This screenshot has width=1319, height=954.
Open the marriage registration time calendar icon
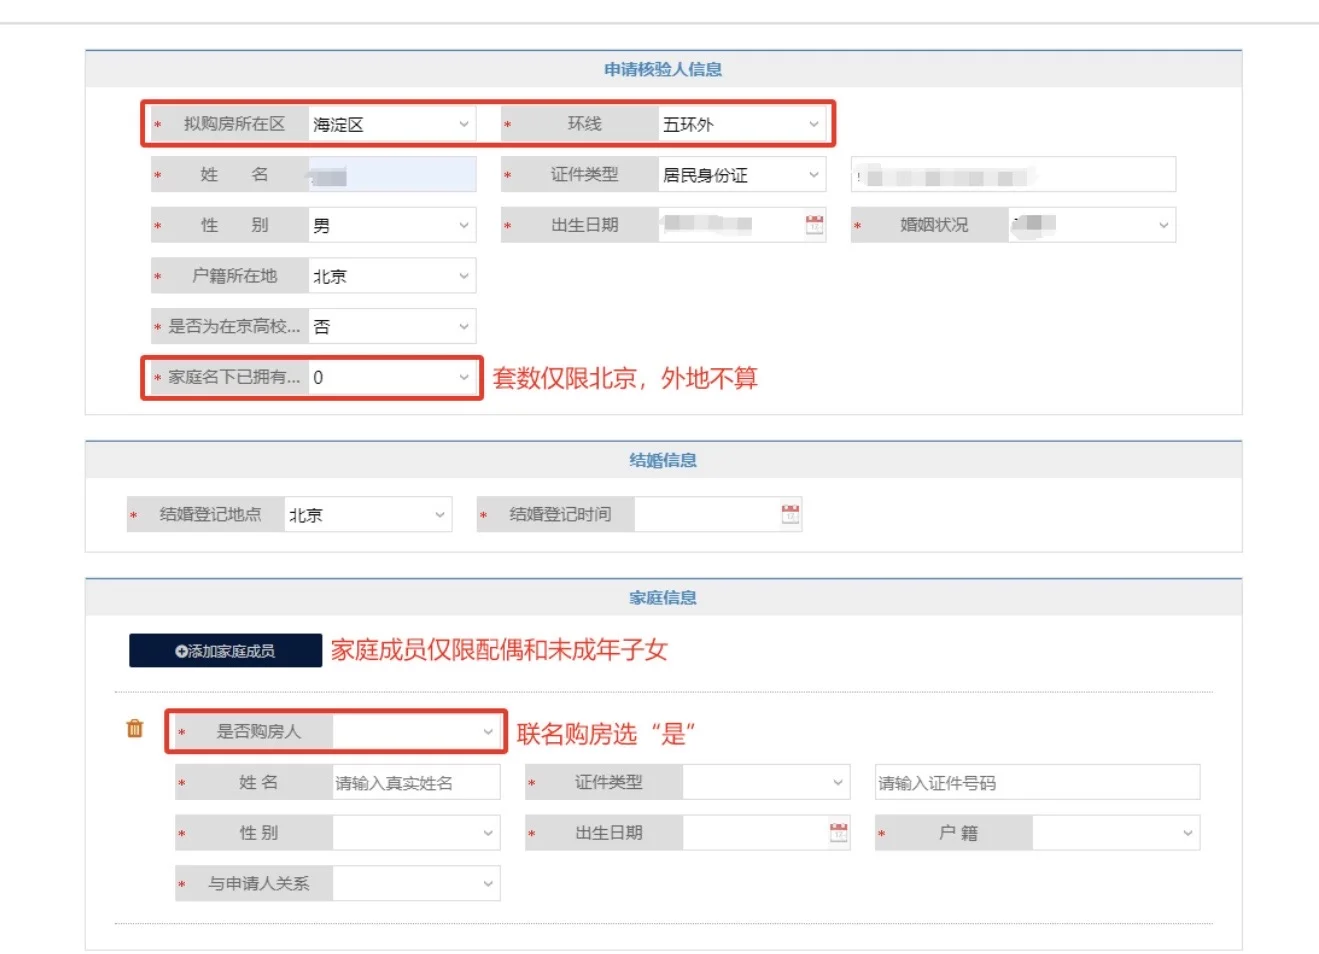[791, 514]
